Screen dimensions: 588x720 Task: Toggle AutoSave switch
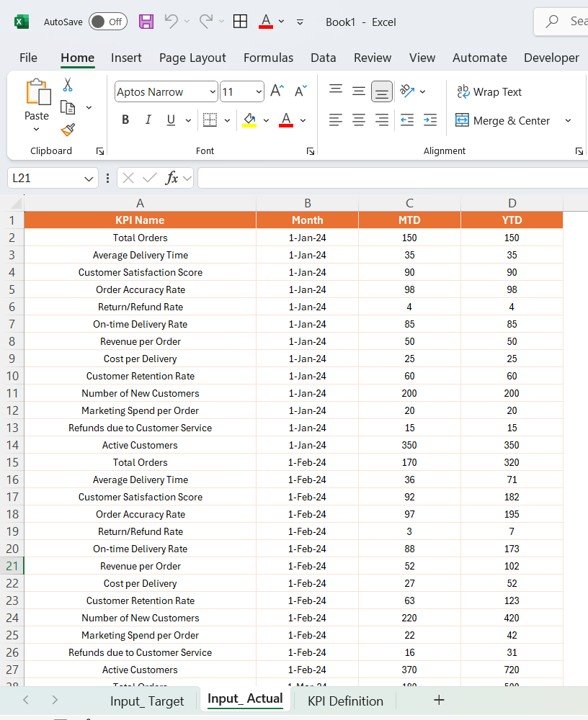tap(108, 22)
